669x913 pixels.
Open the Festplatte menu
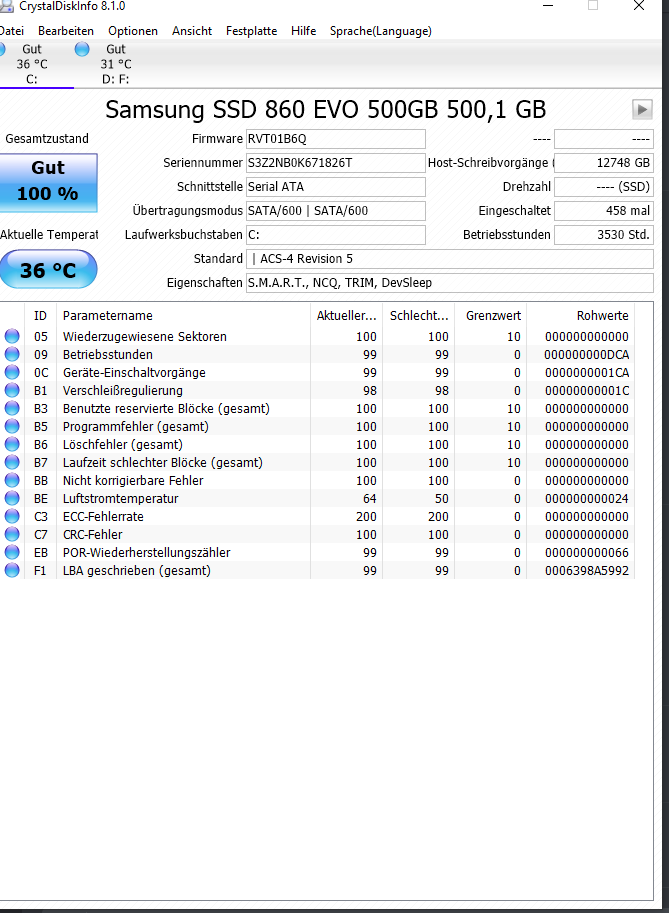coord(252,31)
